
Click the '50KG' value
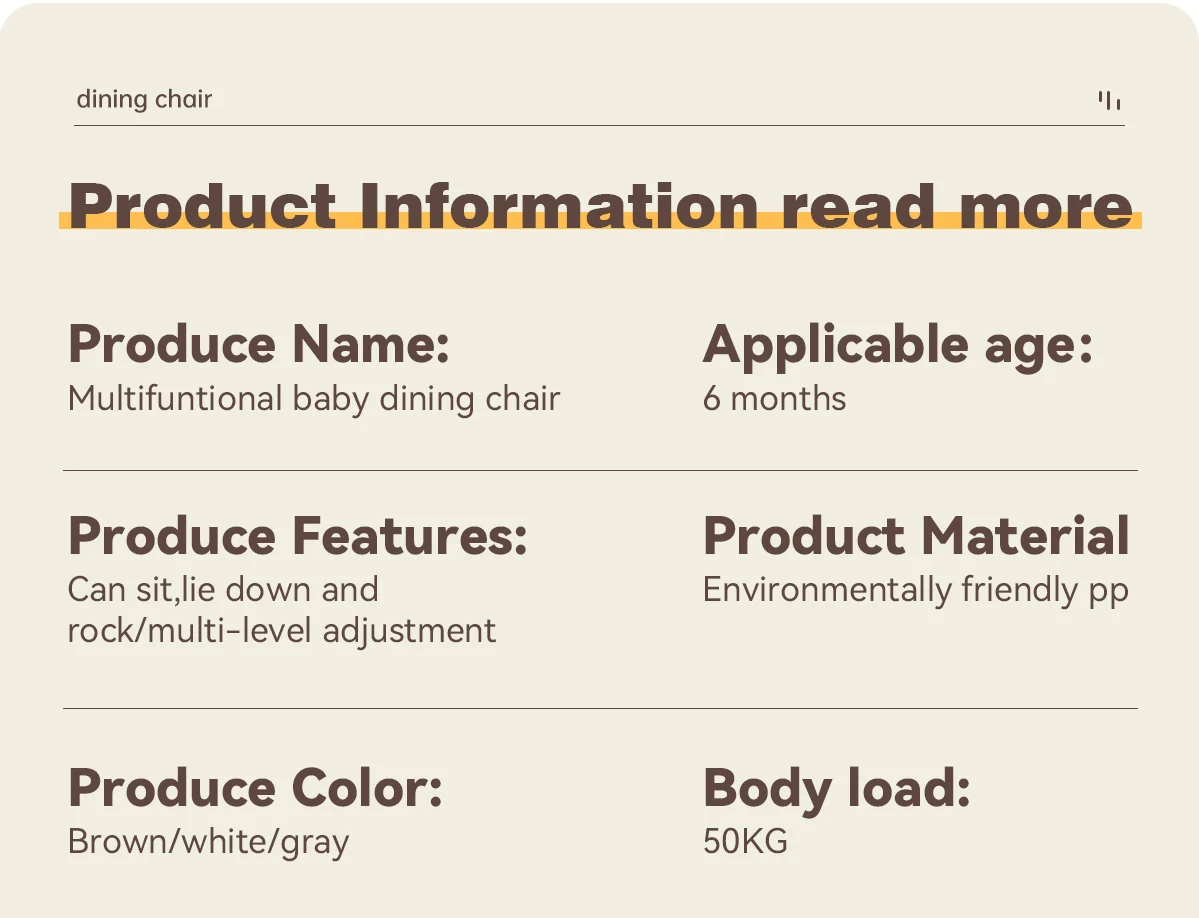746,842
